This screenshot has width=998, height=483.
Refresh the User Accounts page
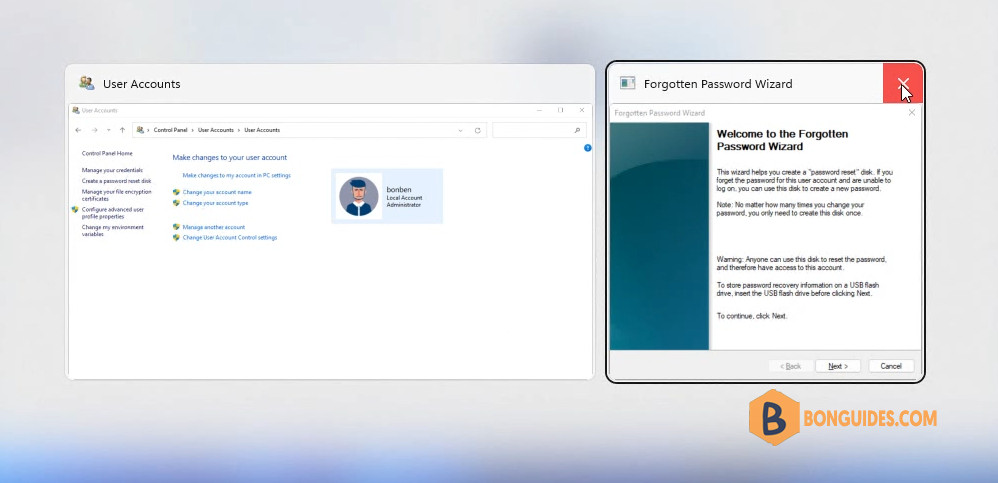(x=477, y=130)
